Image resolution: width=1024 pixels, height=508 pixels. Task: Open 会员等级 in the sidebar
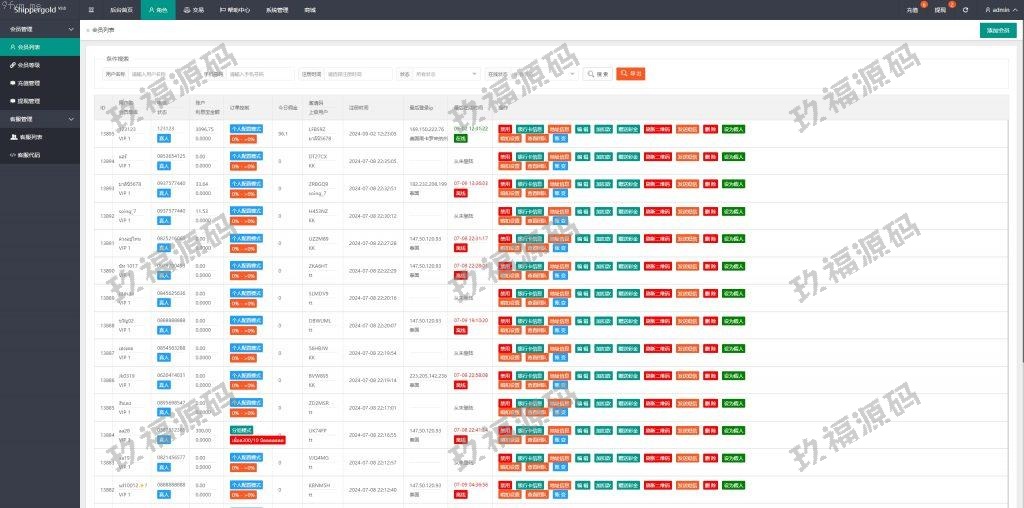pyautogui.click(x=29, y=65)
